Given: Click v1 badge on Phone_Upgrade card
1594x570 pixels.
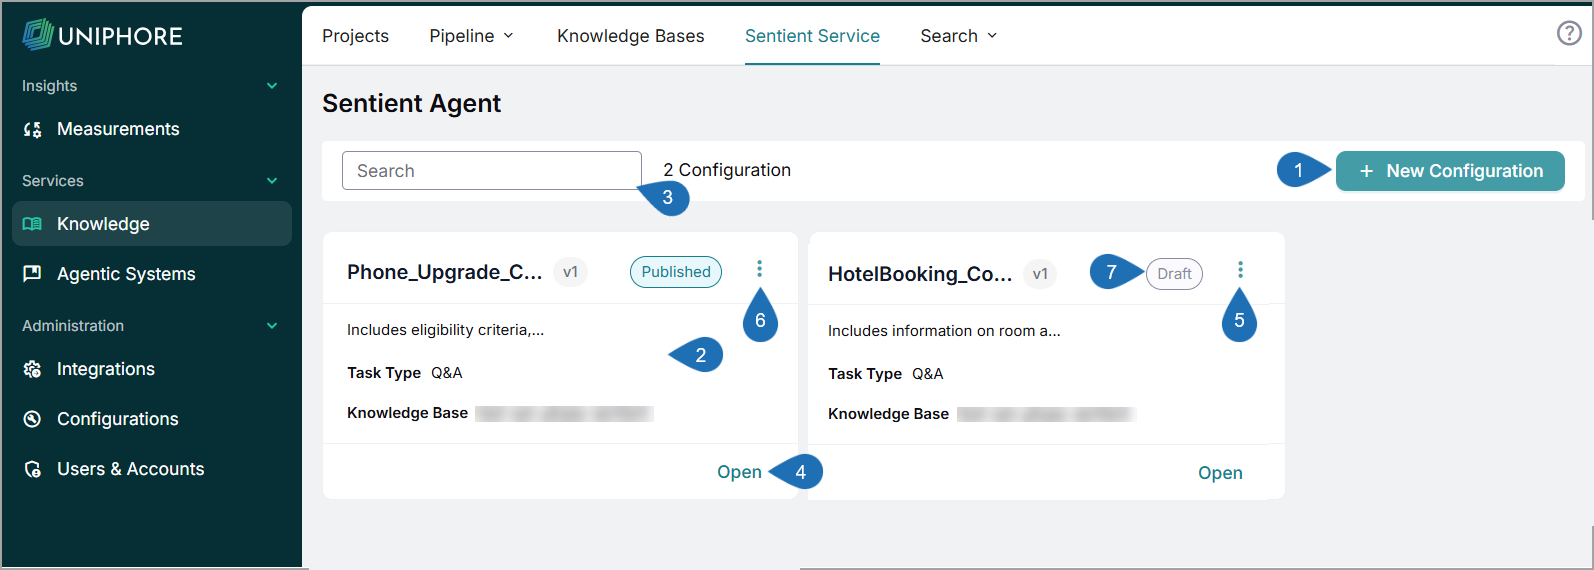Looking at the screenshot, I should pyautogui.click(x=570, y=272).
